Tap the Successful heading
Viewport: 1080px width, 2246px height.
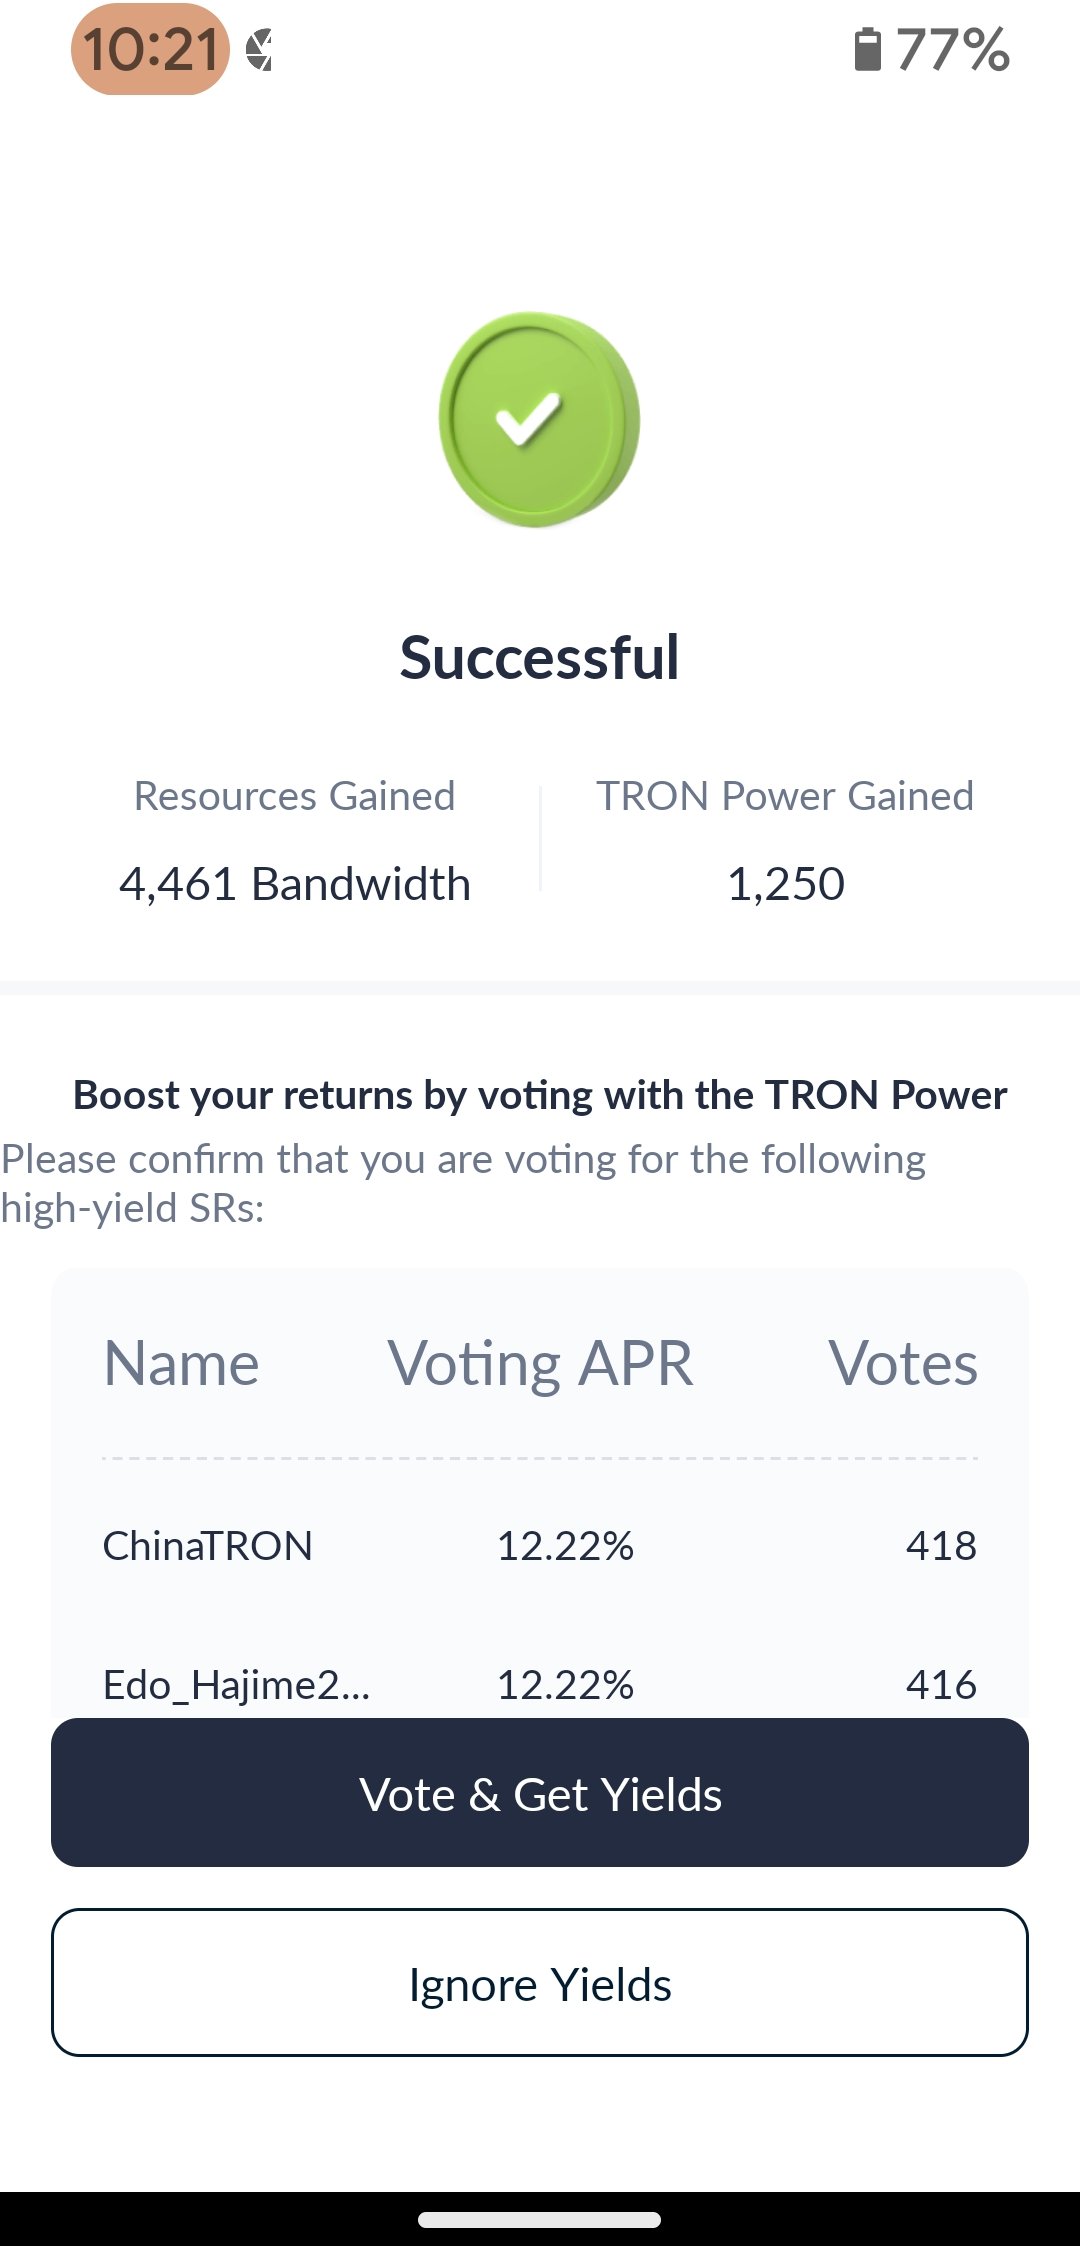pos(540,657)
